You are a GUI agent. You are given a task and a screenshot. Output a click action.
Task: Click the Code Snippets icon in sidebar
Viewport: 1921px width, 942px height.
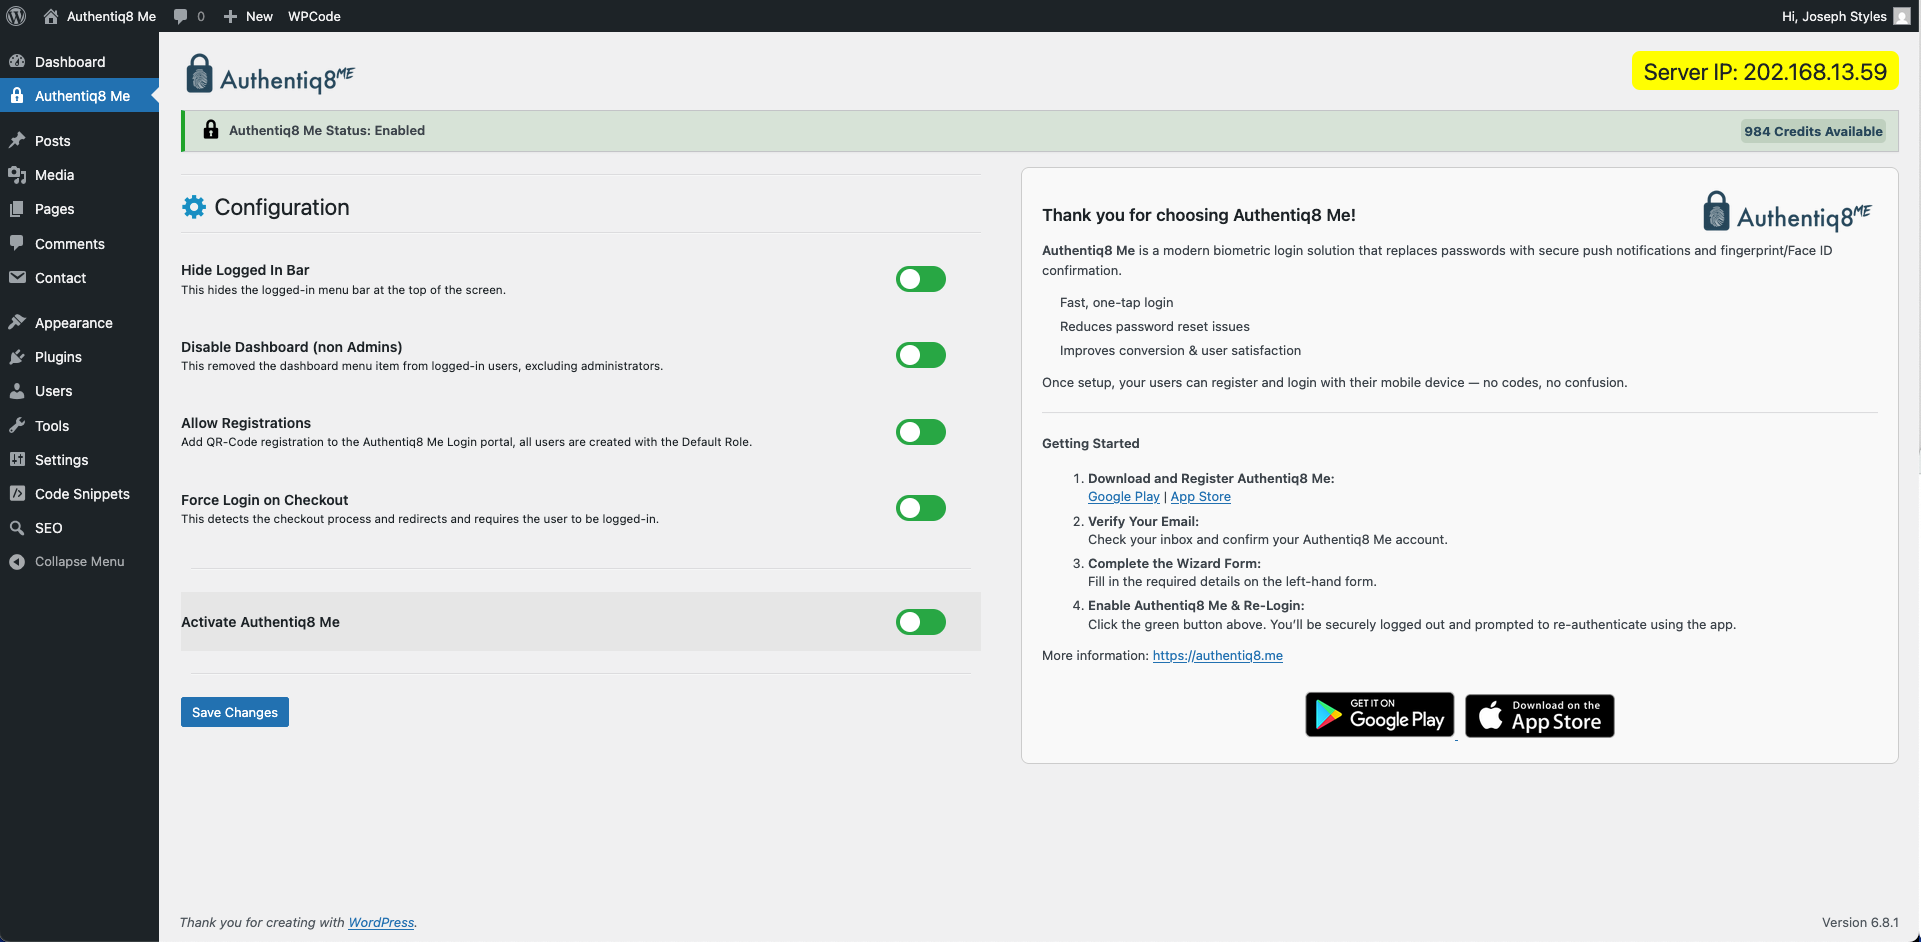[x=17, y=493]
